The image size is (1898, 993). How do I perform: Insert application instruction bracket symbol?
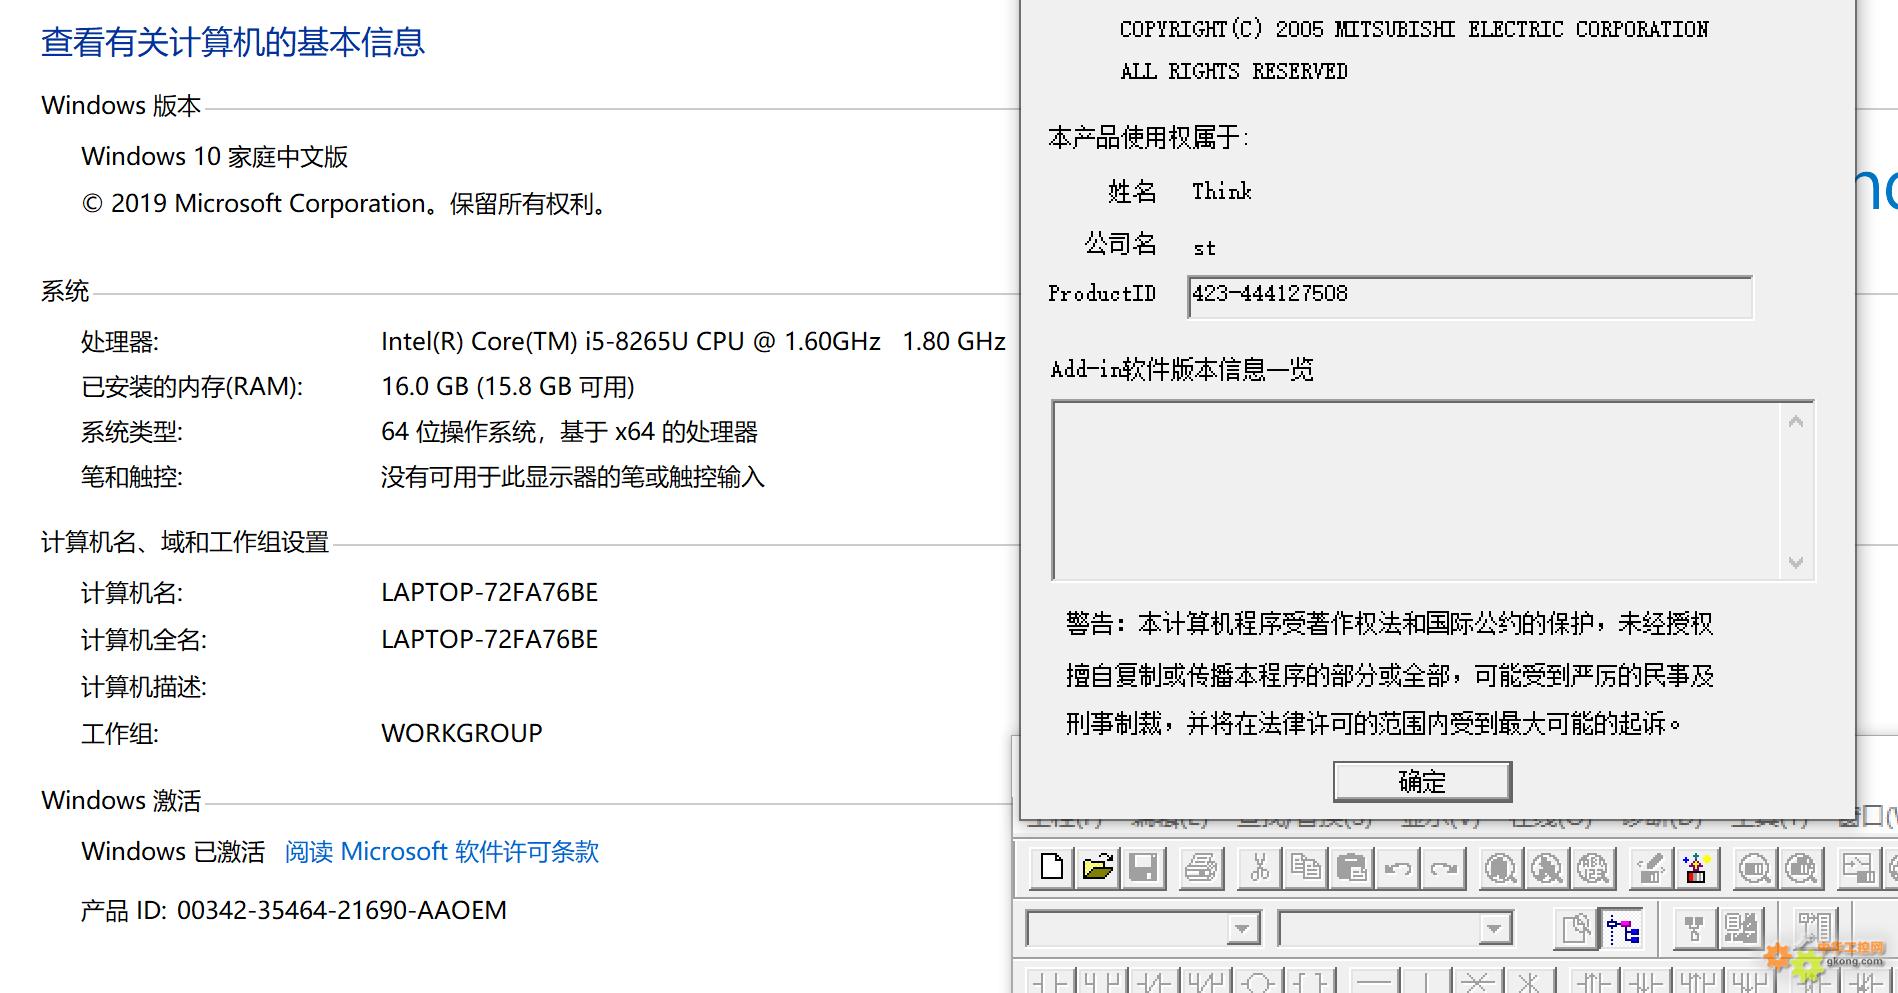point(1311,981)
